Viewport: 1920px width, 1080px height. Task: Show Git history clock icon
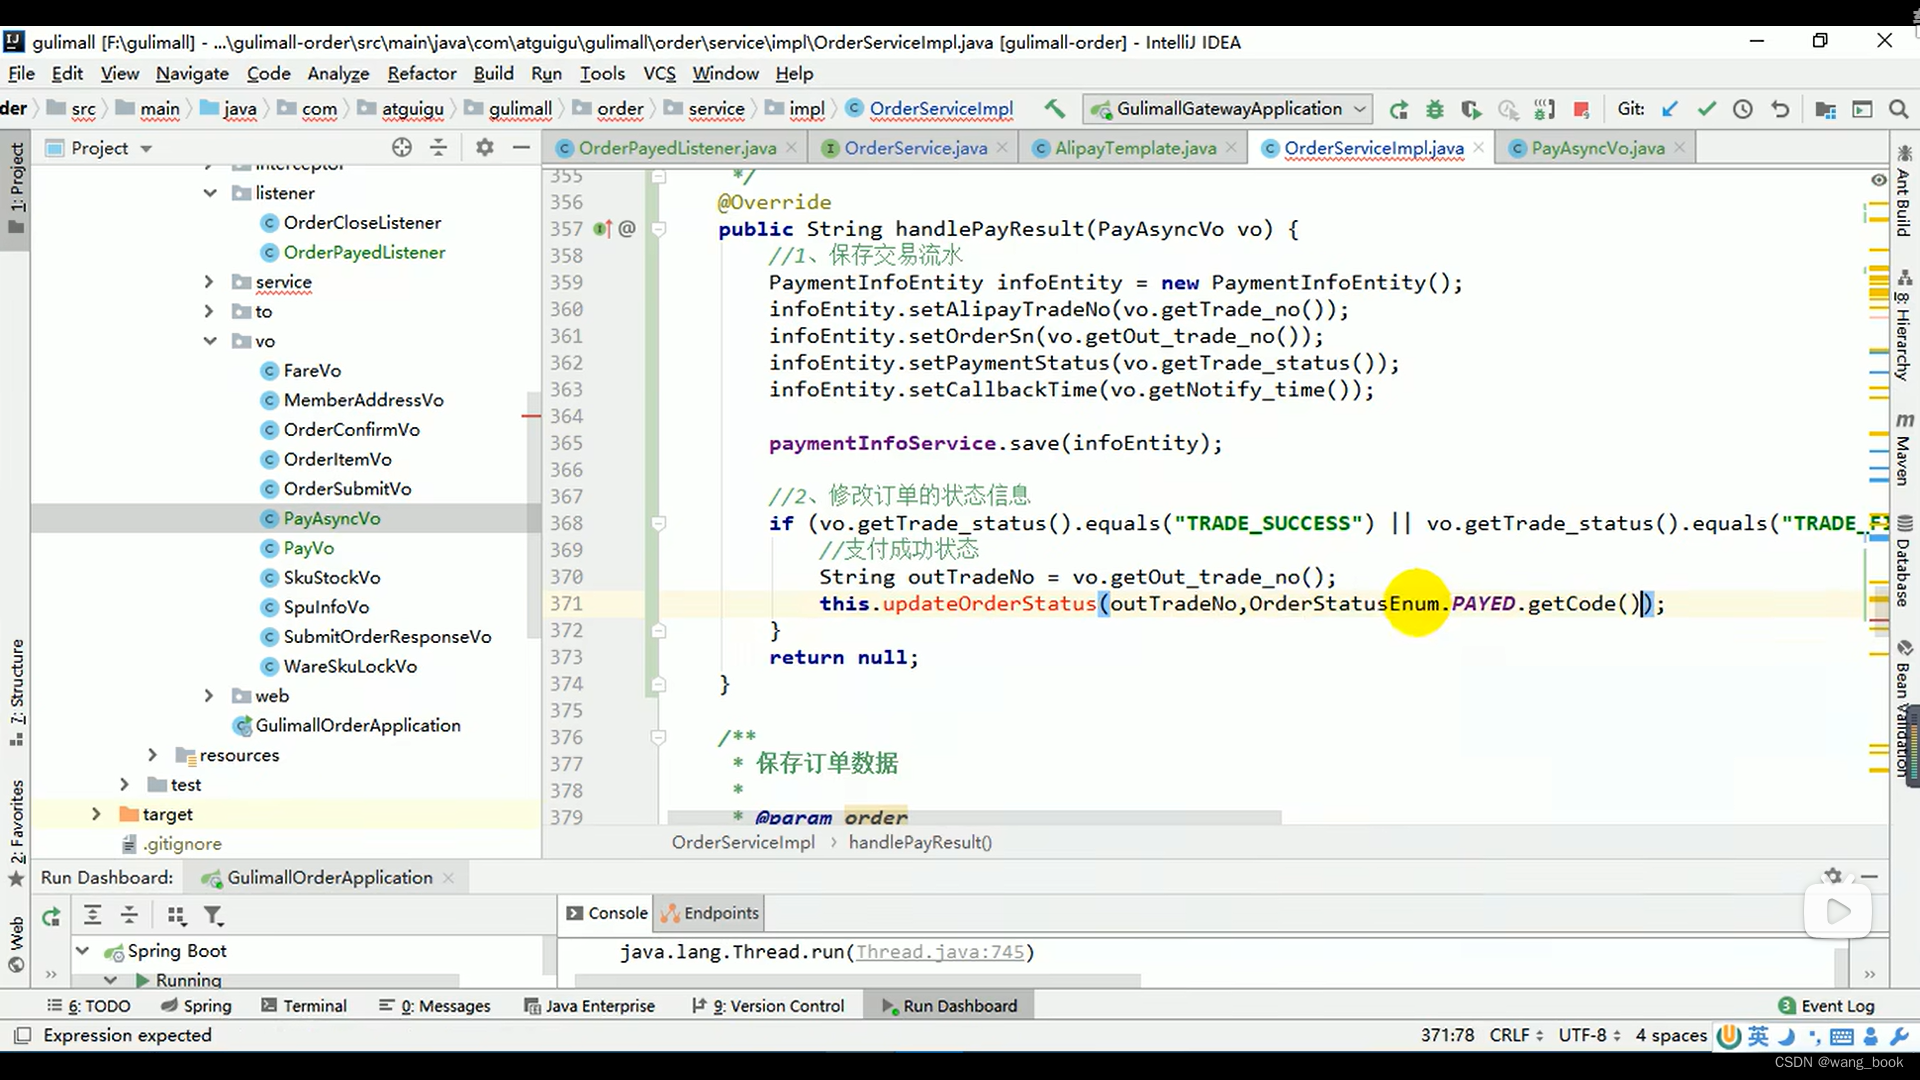tap(1743, 109)
